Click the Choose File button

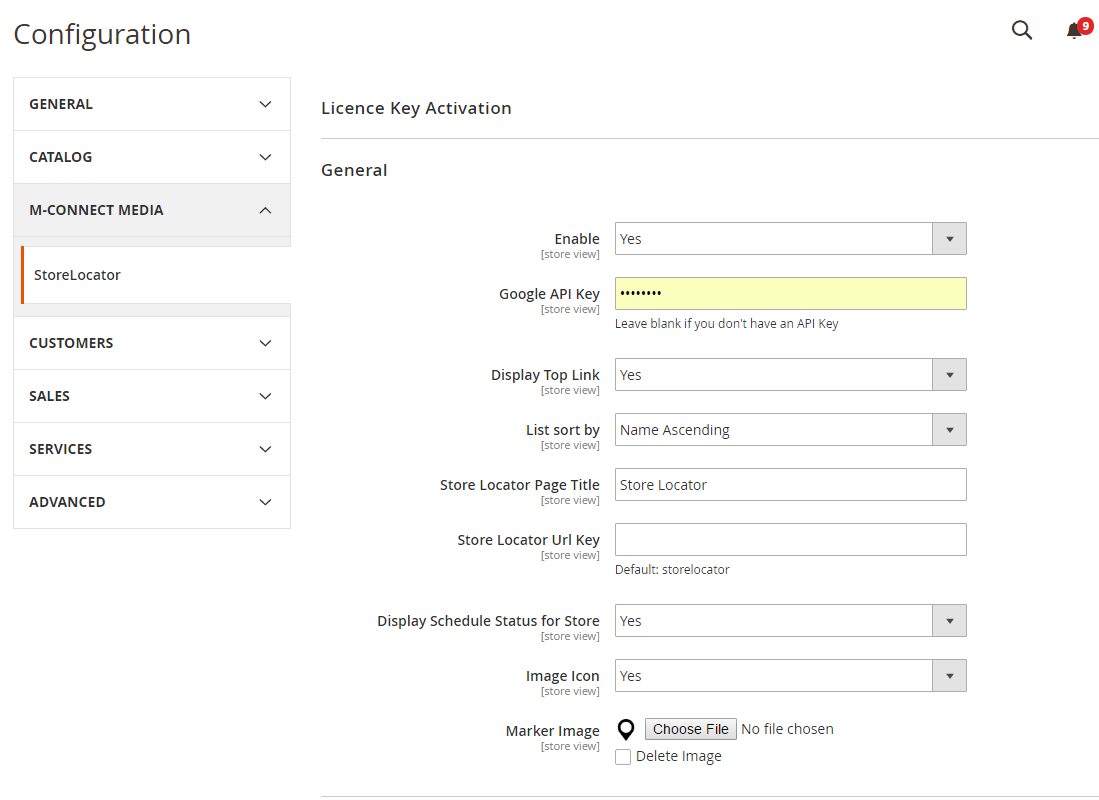click(x=690, y=729)
